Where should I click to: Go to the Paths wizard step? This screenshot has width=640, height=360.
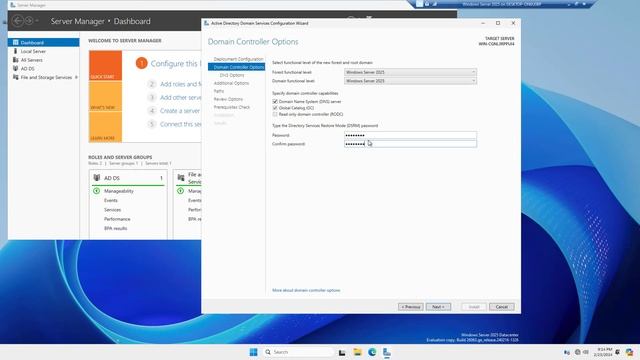(219, 91)
